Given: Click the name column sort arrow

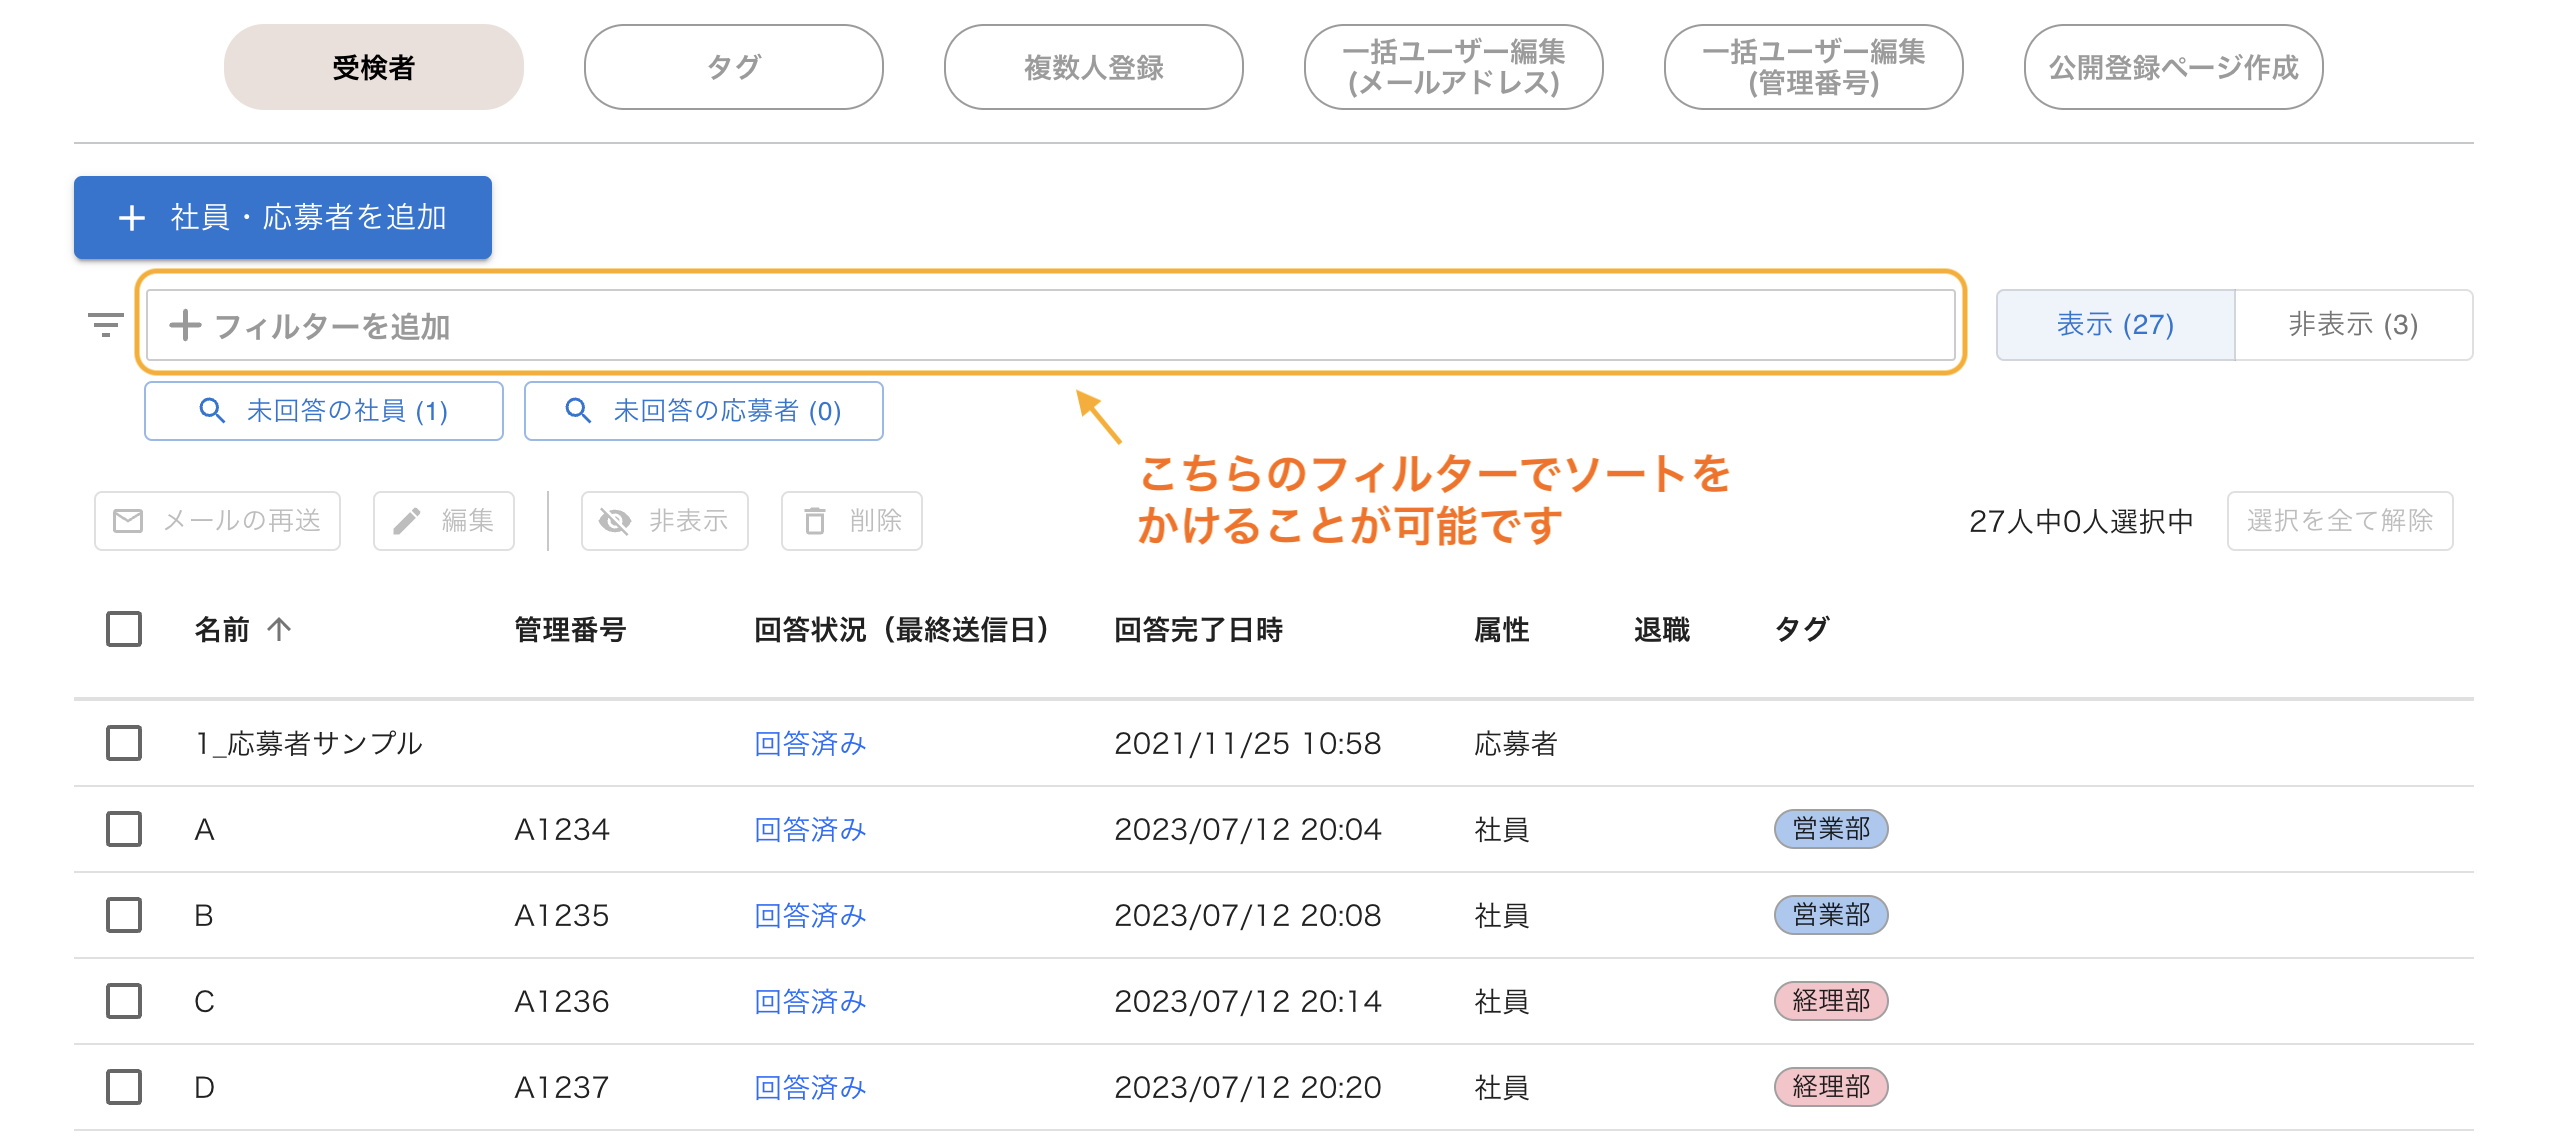Looking at the screenshot, I should click(279, 629).
